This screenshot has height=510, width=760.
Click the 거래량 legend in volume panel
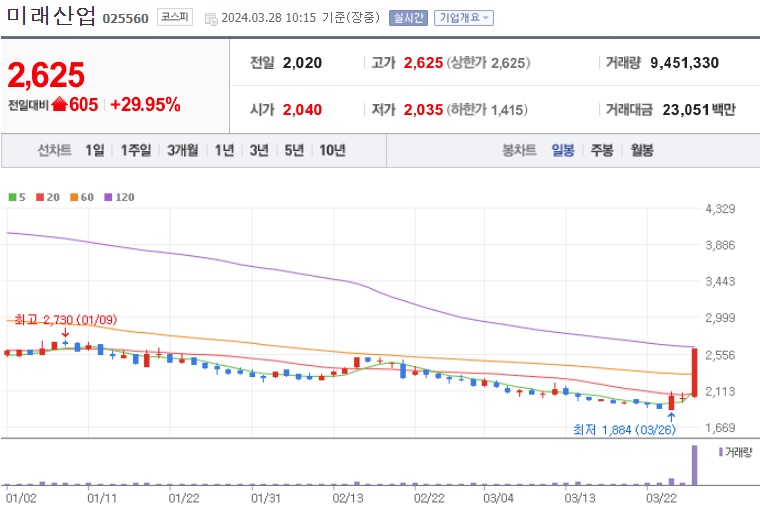pyautogui.click(x=735, y=452)
